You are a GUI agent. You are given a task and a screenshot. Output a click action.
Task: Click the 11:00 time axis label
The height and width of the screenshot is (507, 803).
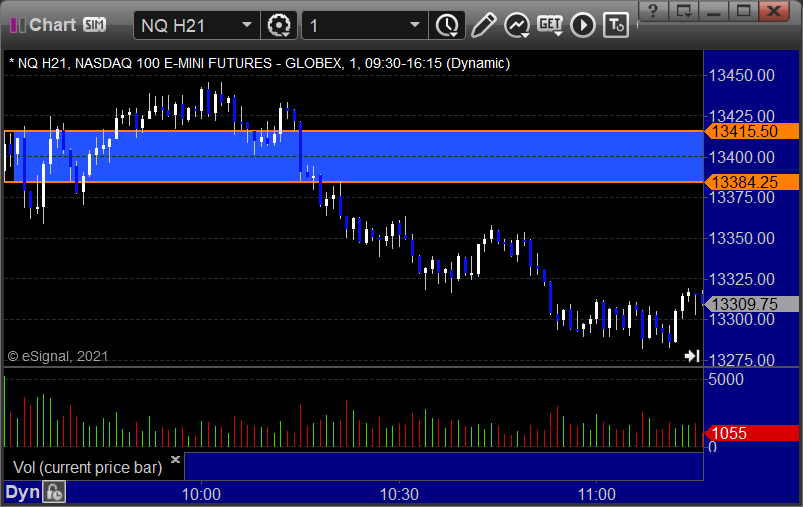coord(597,494)
